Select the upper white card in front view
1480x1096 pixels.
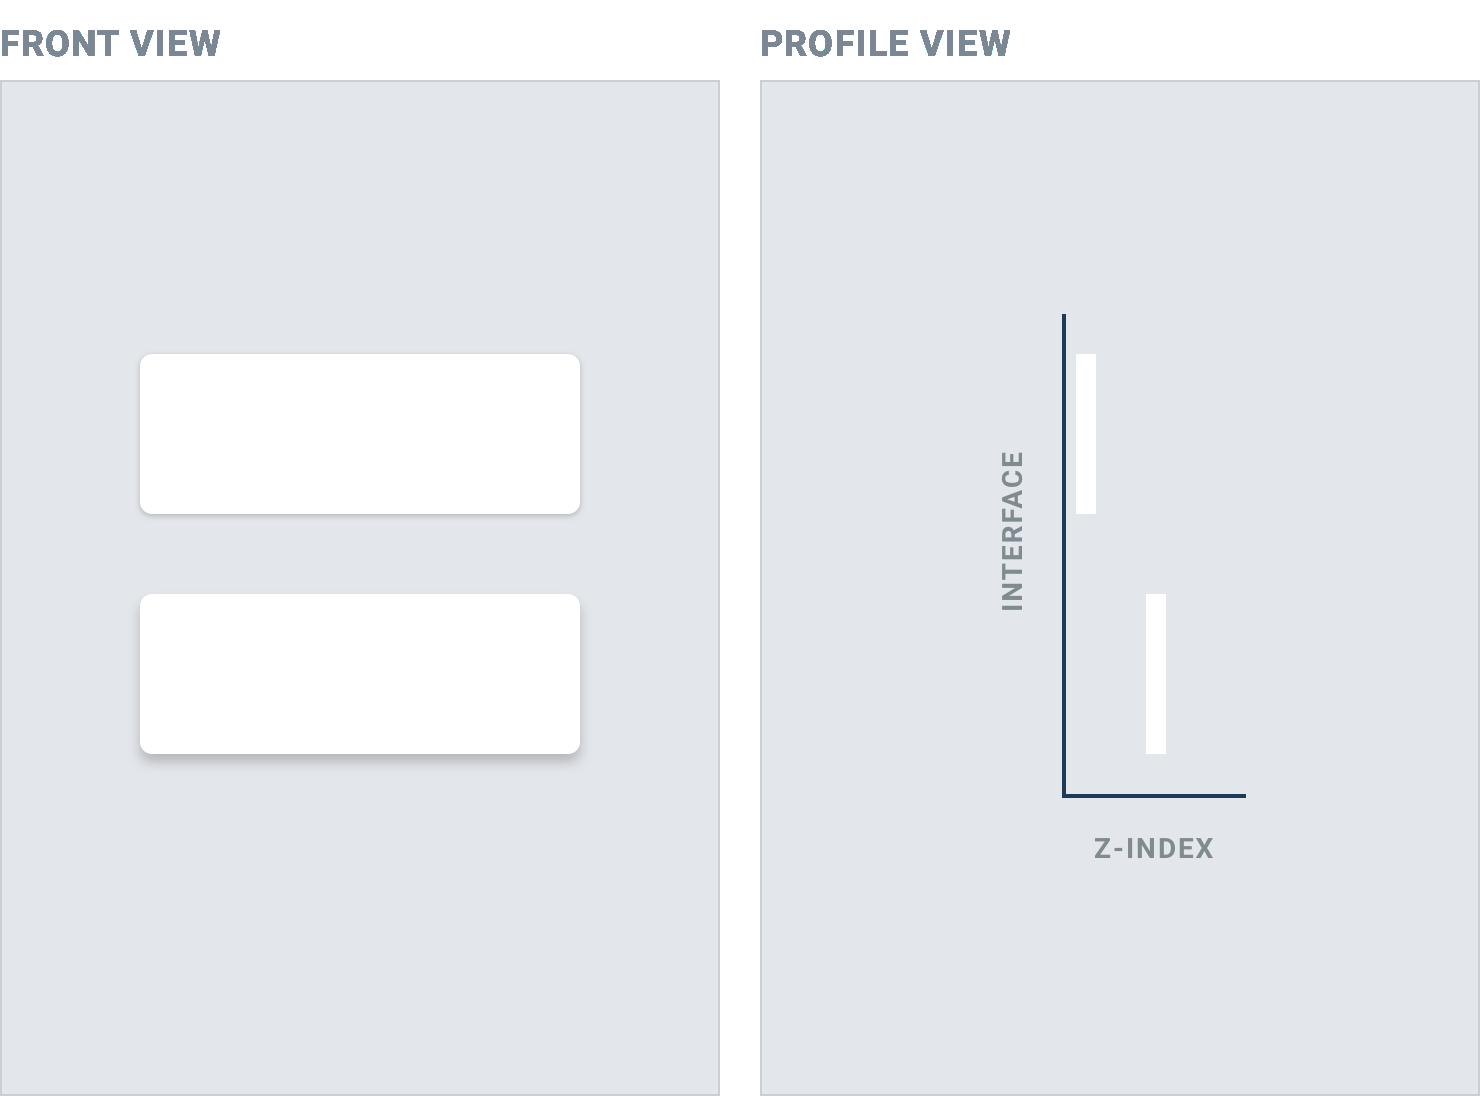360,433
